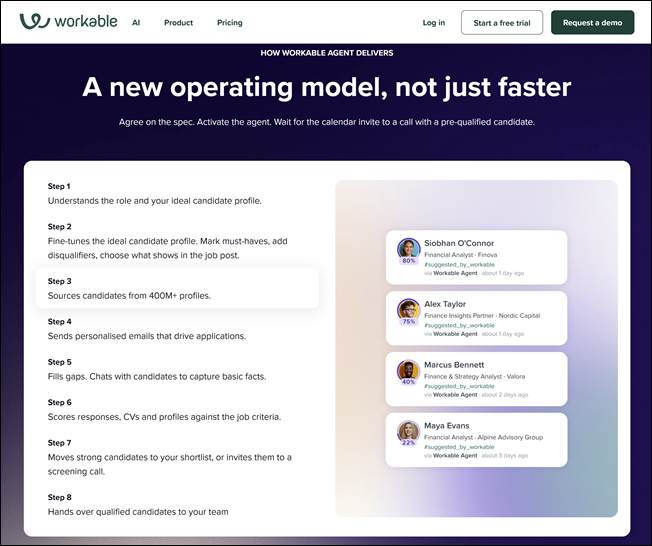
Task: Click 'A new operating model' headline
Action: point(326,88)
